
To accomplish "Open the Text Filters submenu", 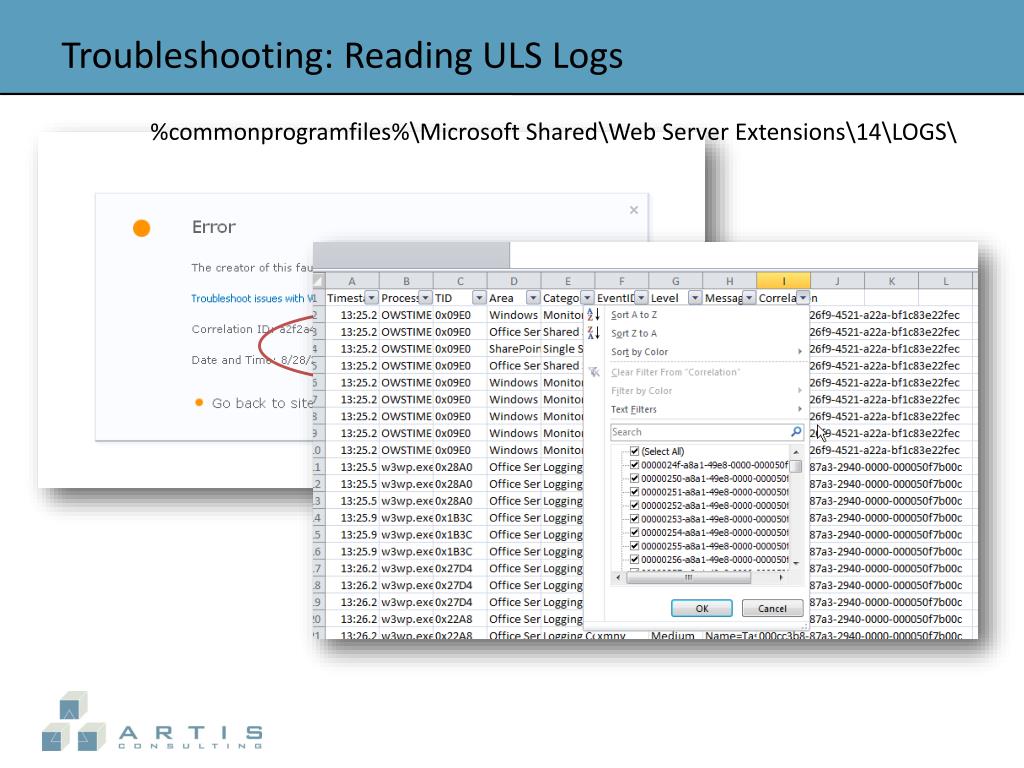I will point(705,409).
